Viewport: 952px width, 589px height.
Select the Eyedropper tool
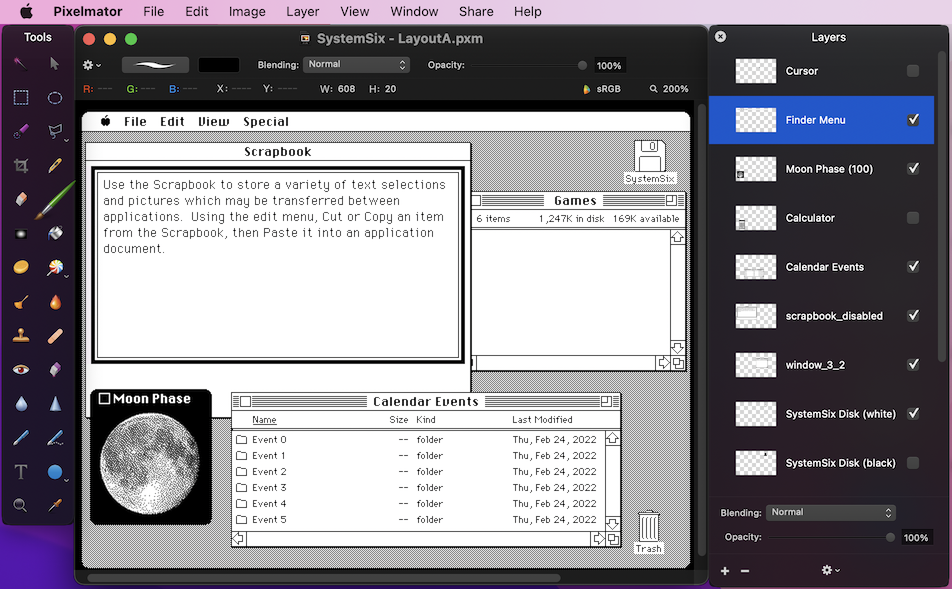pyautogui.click(x=55, y=505)
